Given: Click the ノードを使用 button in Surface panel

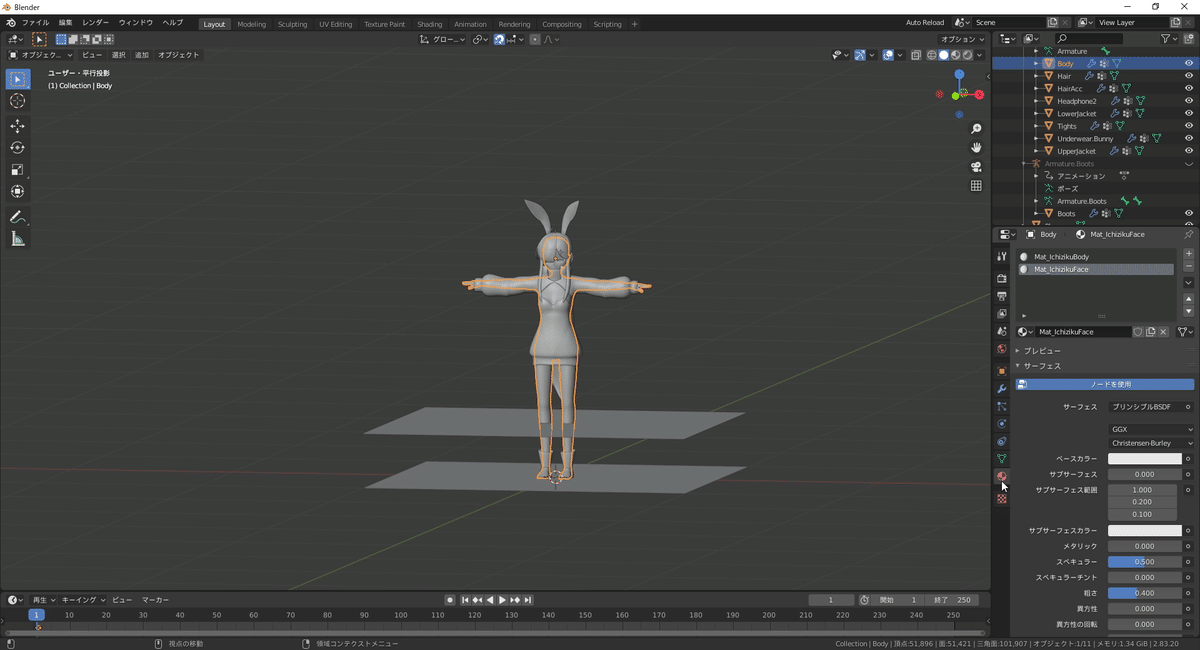Looking at the screenshot, I should 1110,384.
